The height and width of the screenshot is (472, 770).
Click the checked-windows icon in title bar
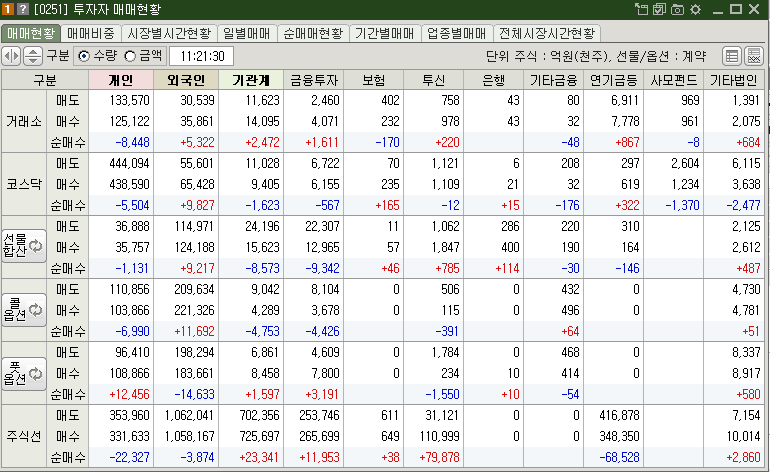660,9
